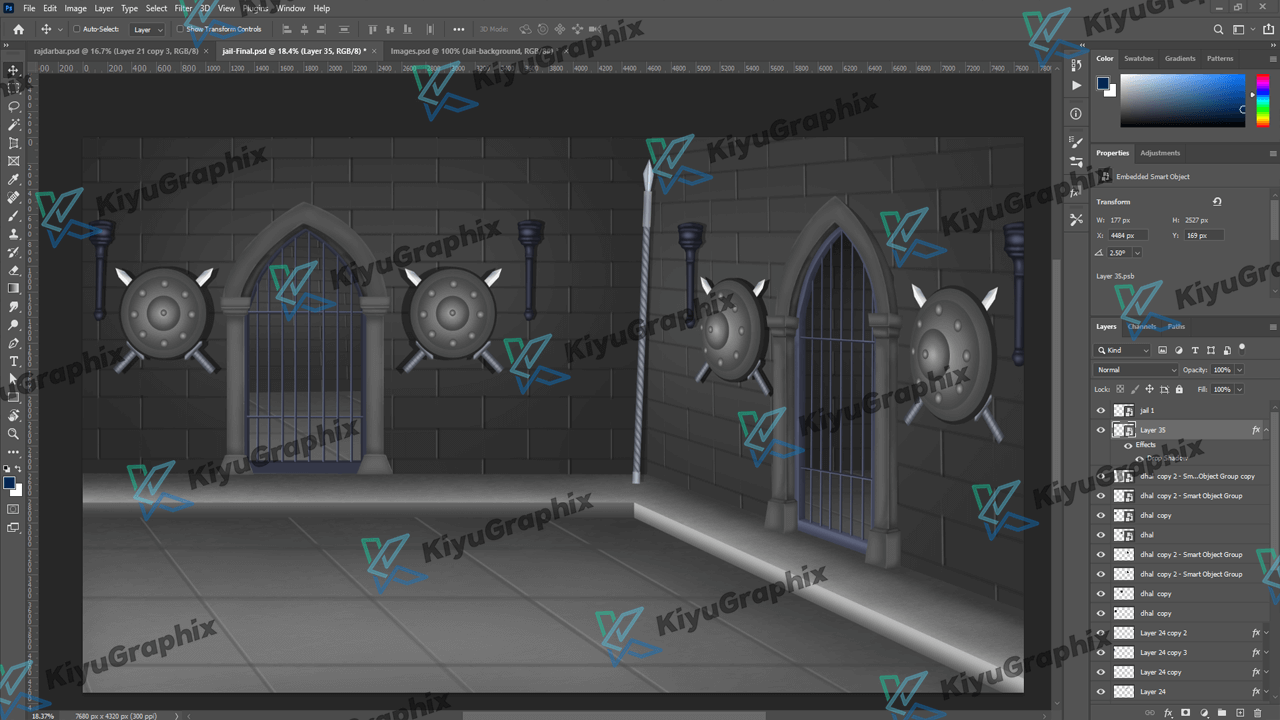
Task: Choose the Eraser tool
Action: pos(14,270)
